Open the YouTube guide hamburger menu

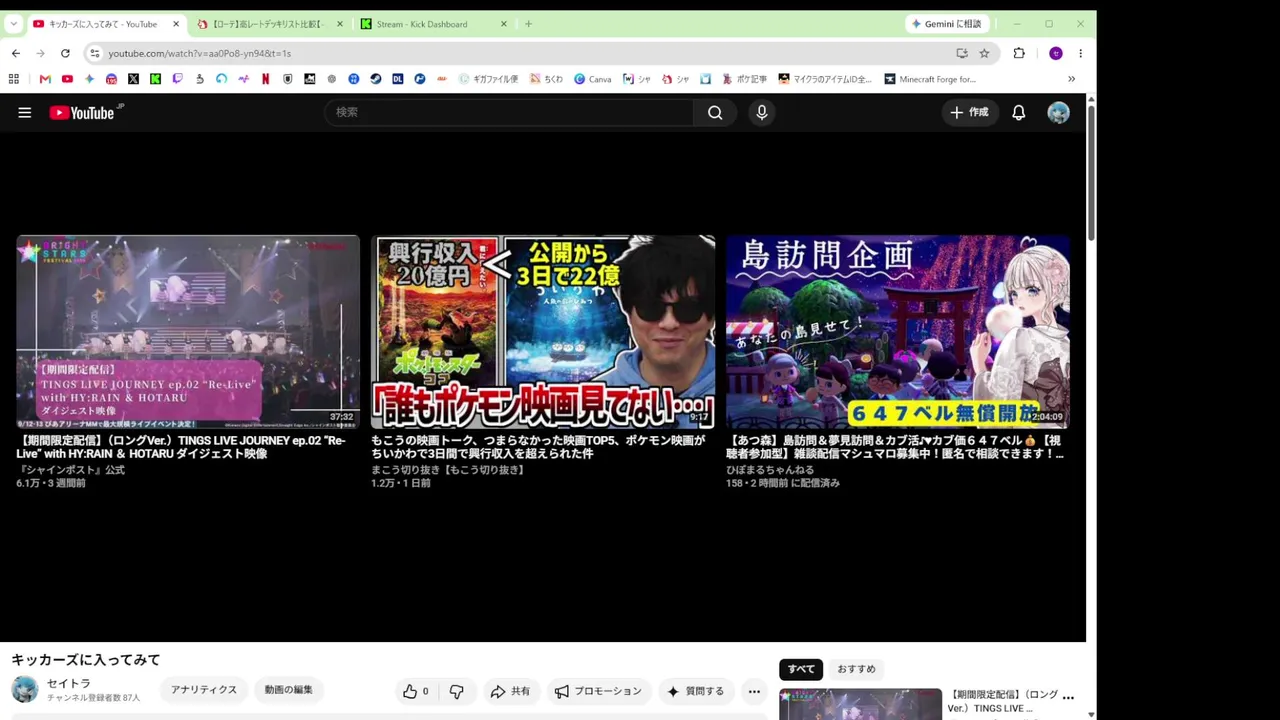click(25, 113)
